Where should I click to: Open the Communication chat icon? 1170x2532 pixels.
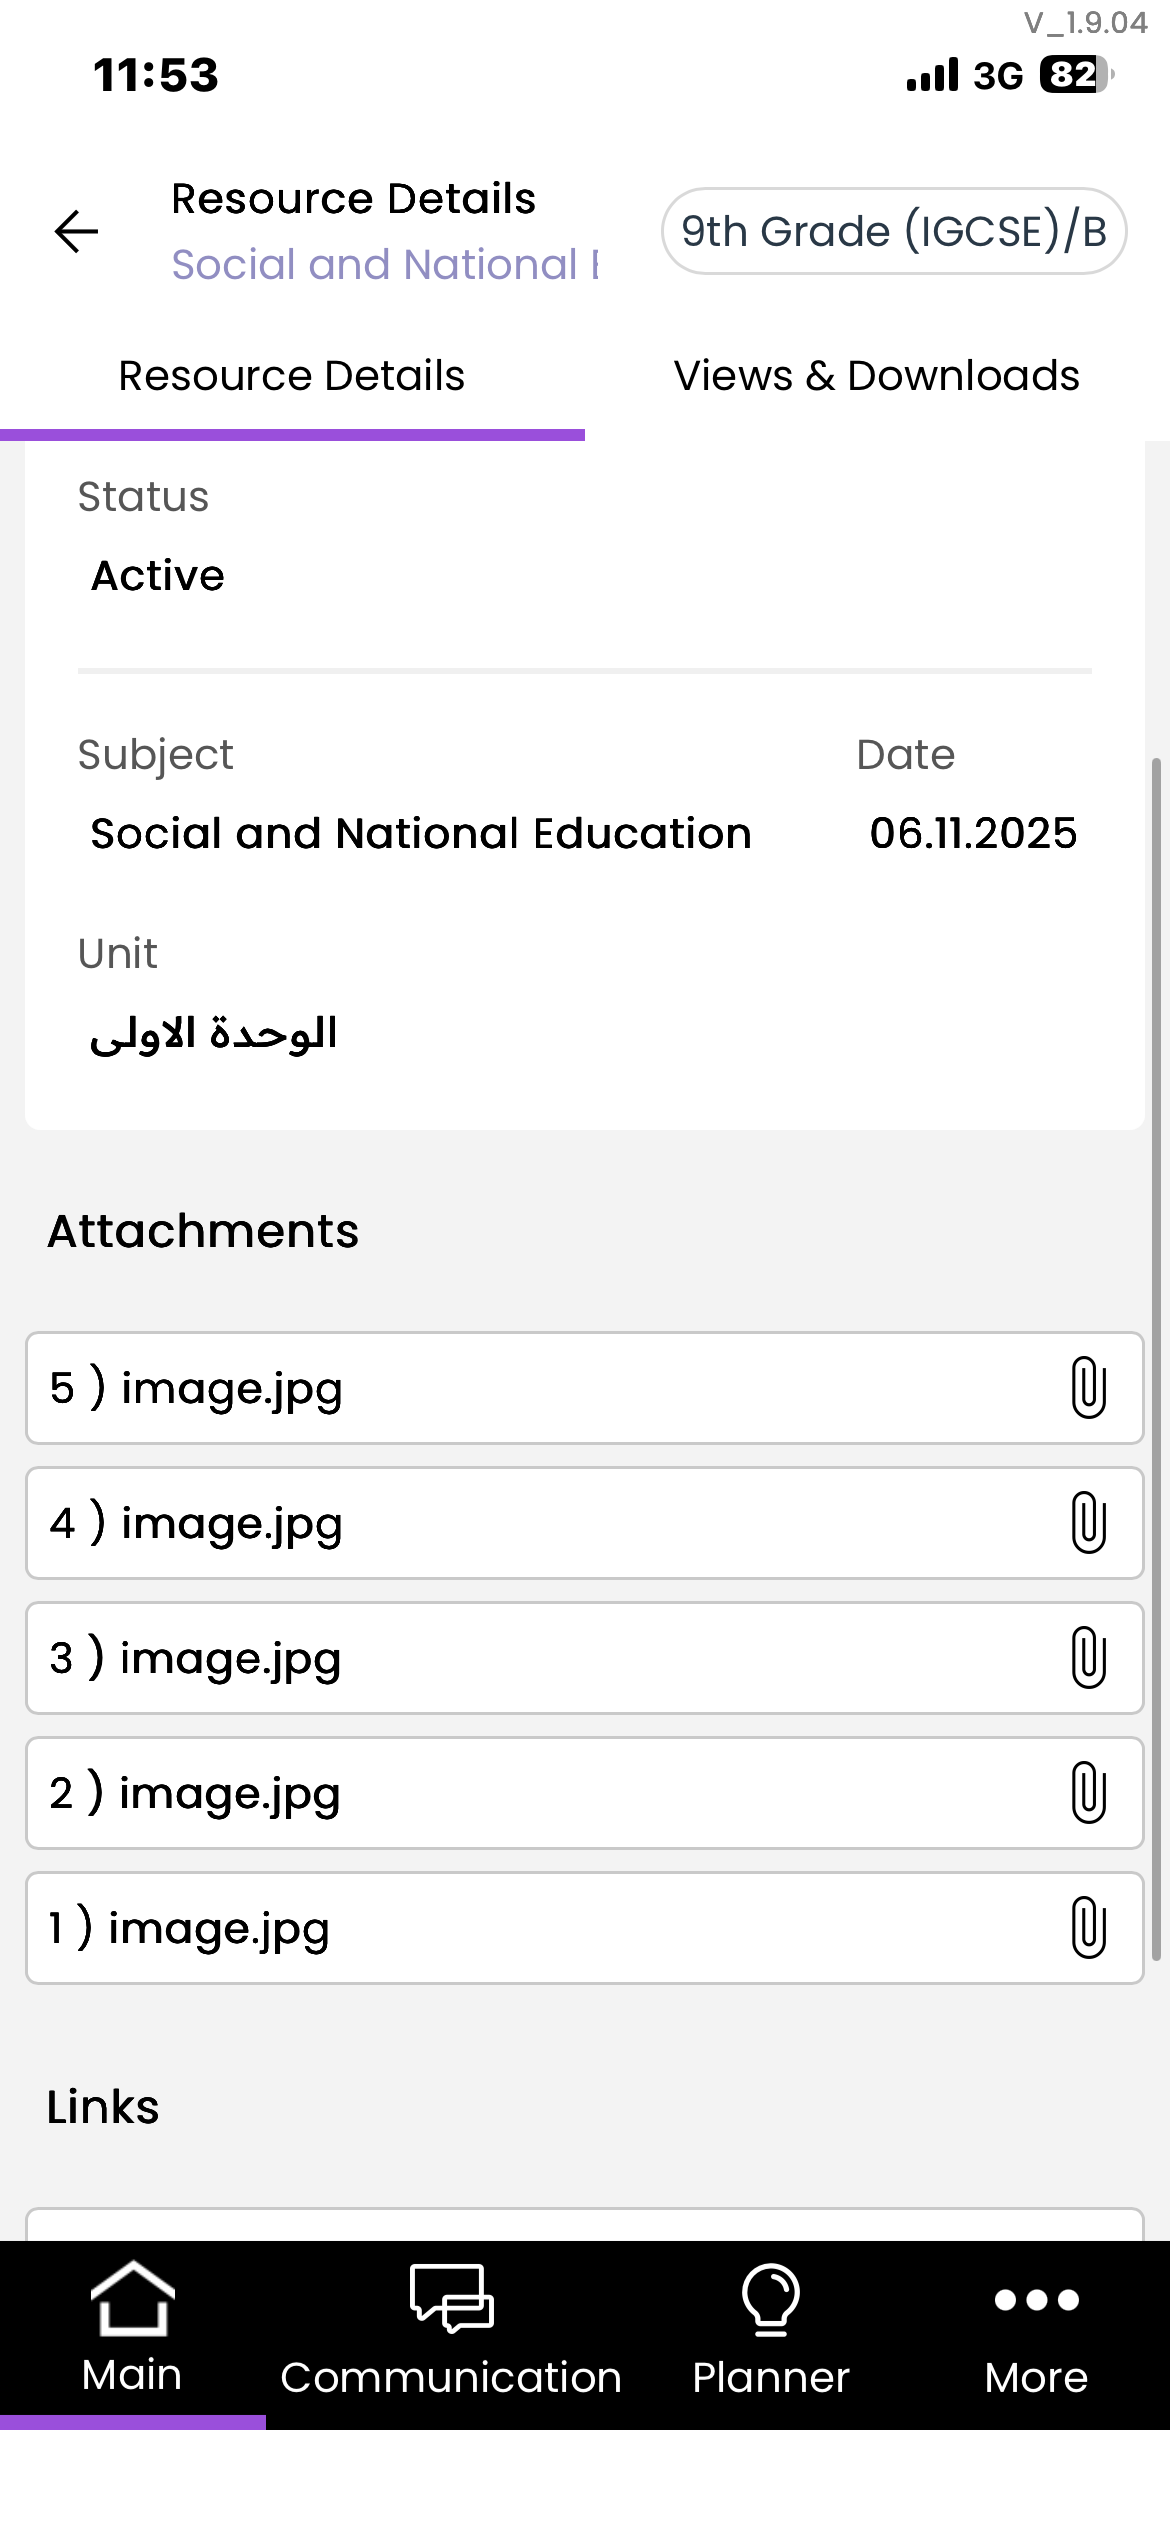[451, 2300]
